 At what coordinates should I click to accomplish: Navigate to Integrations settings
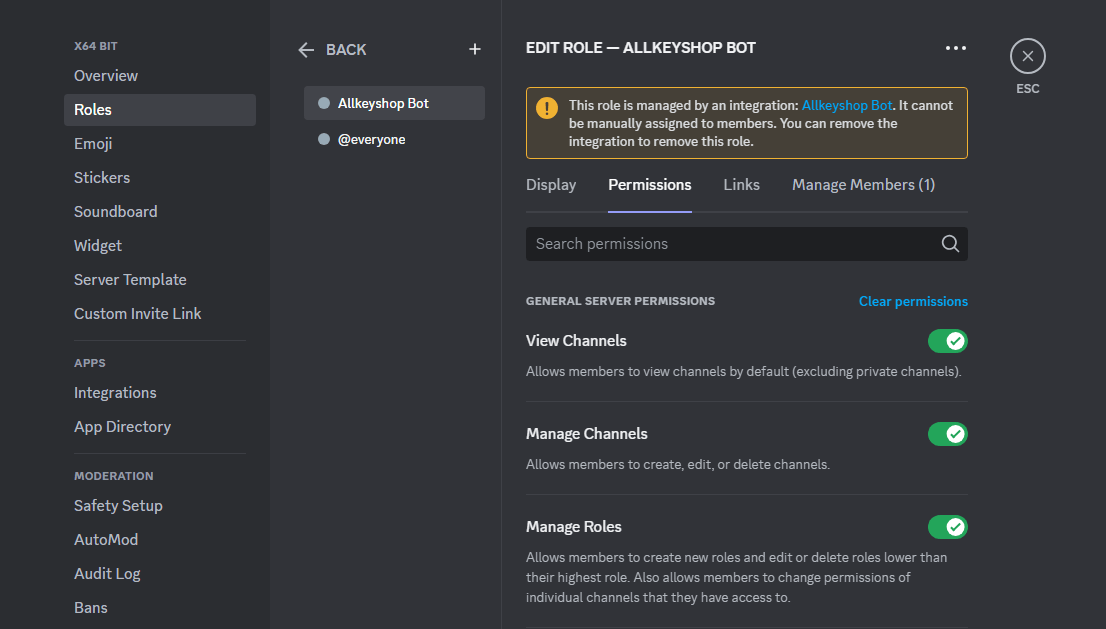(x=115, y=393)
